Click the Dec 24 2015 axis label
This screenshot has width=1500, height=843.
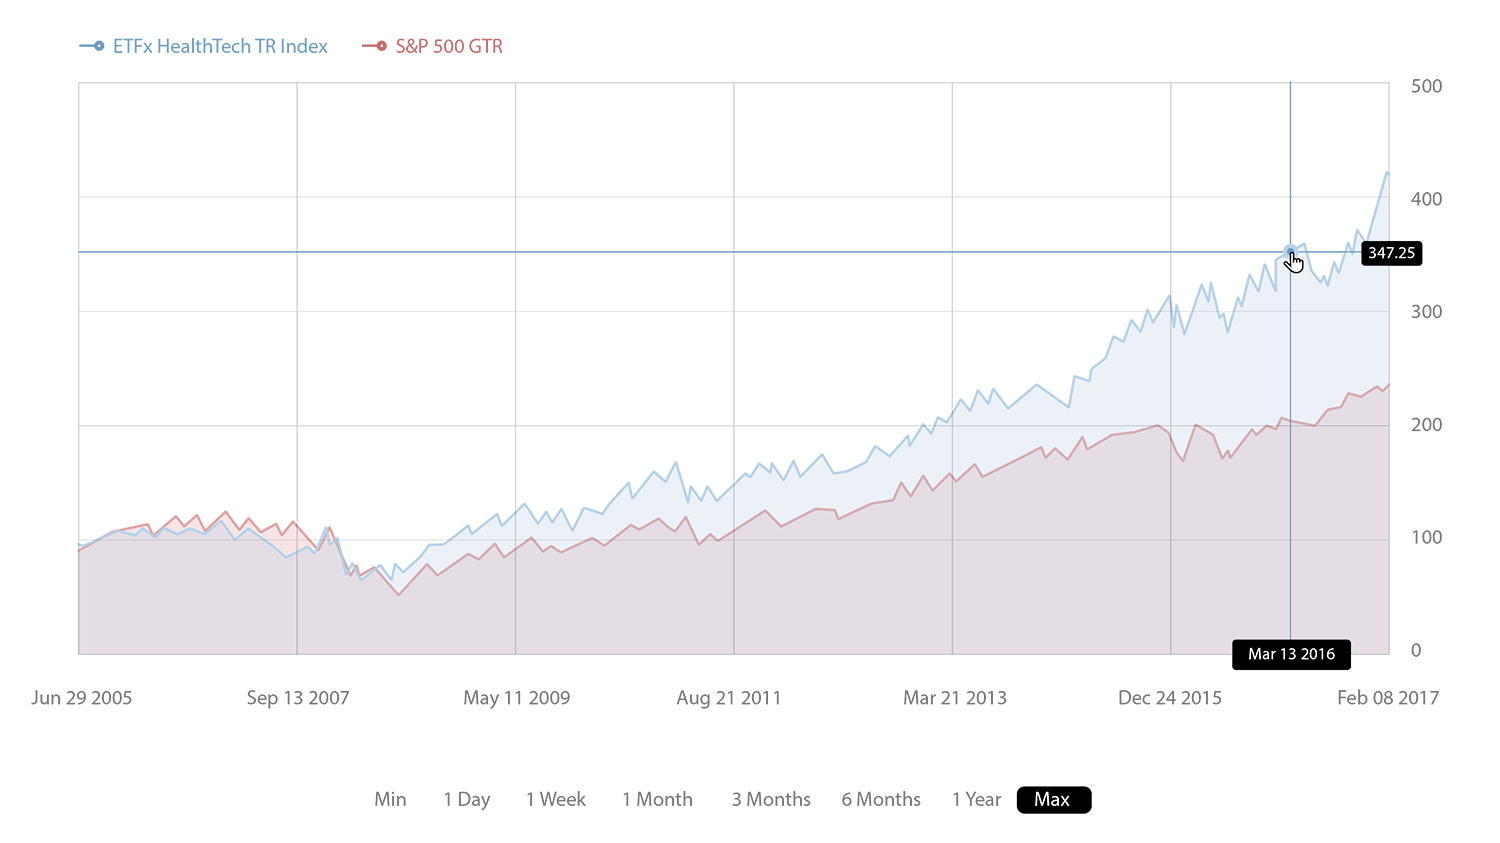(x=1169, y=698)
